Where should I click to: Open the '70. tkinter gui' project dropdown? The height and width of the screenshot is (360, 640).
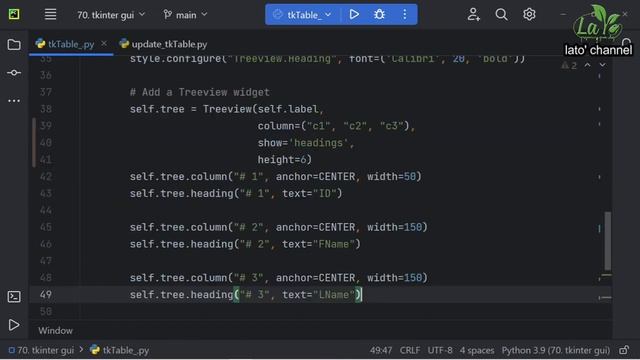(x=111, y=15)
